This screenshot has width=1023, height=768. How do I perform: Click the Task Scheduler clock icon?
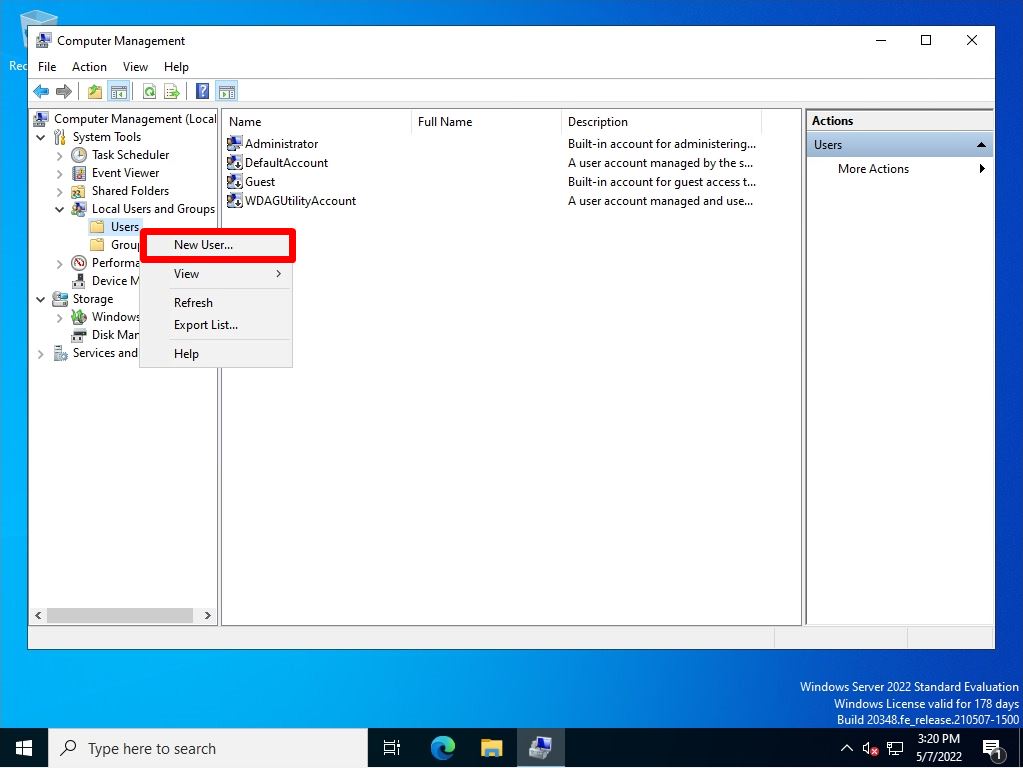pyautogui.click(x=79, y=155)
